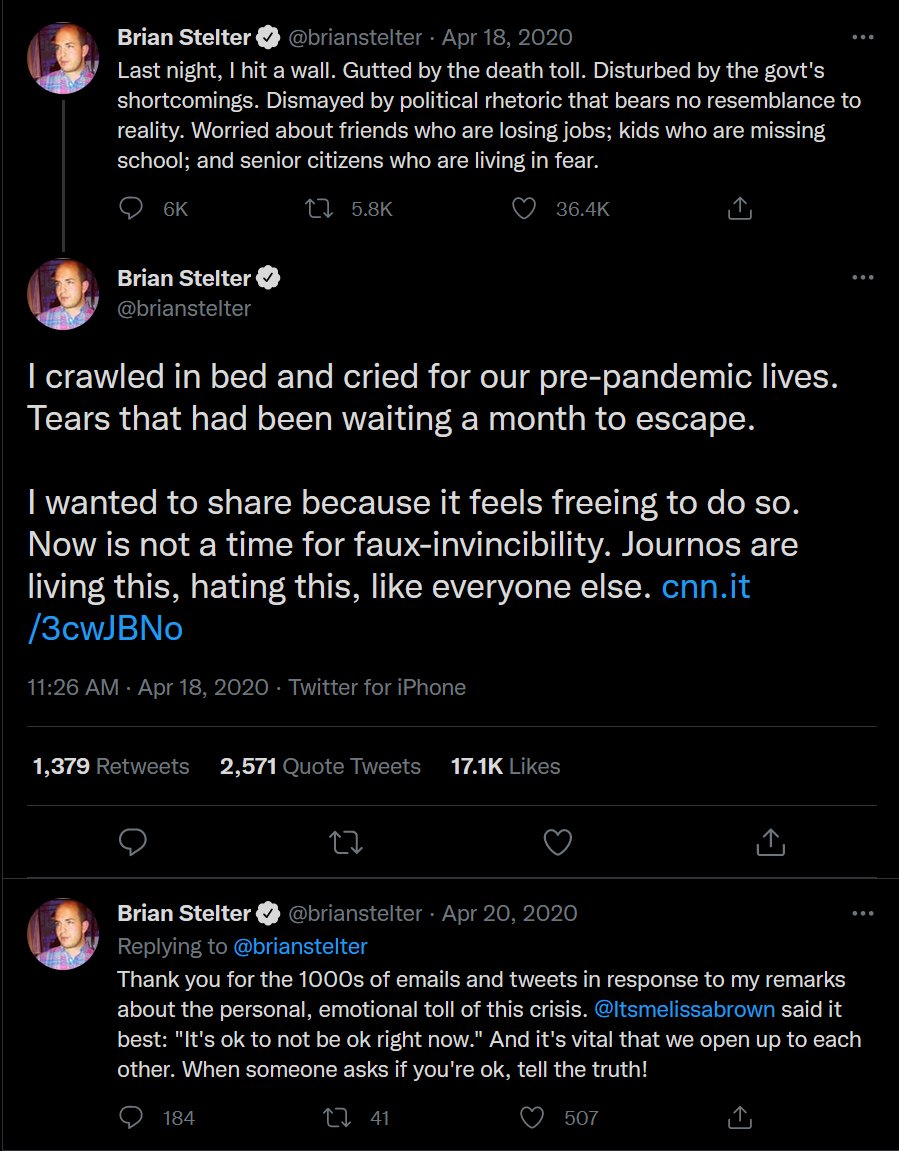The height and width of the screenshot is (1151, 899).
Task: Open more options menu on first tweet
Action: pyautogui.click(x=863, y=37)
